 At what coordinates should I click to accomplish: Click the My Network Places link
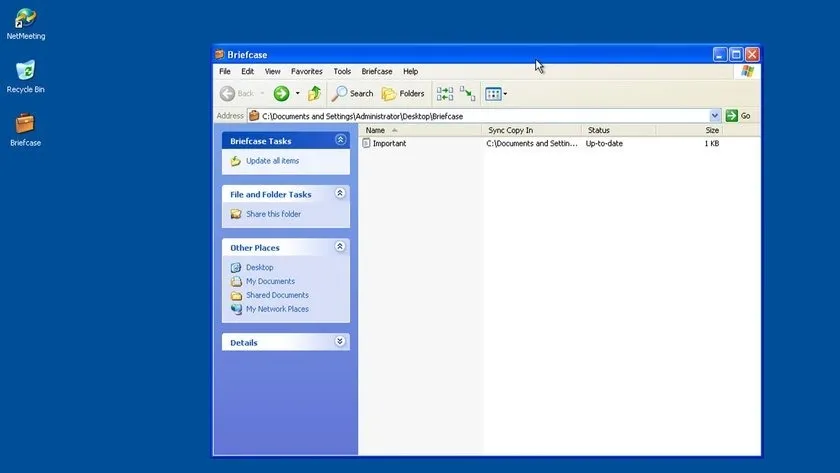pyautogui.click(x=277, y=309)
